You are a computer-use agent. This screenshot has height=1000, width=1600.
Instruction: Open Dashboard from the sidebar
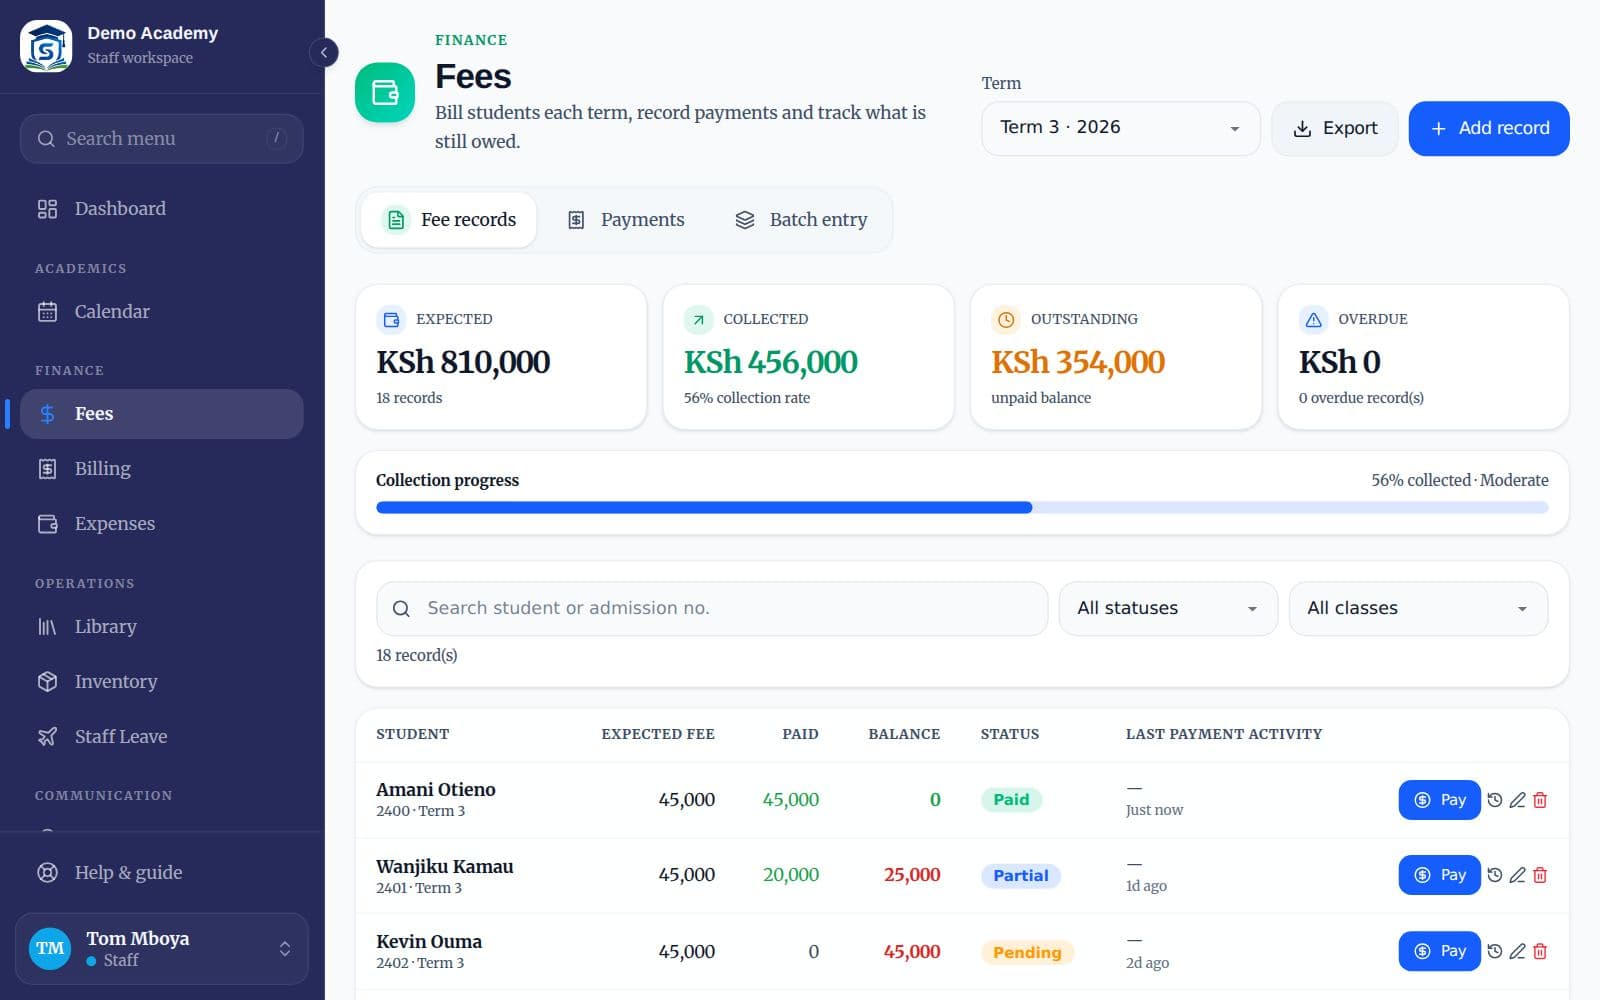tap(162, 208)
